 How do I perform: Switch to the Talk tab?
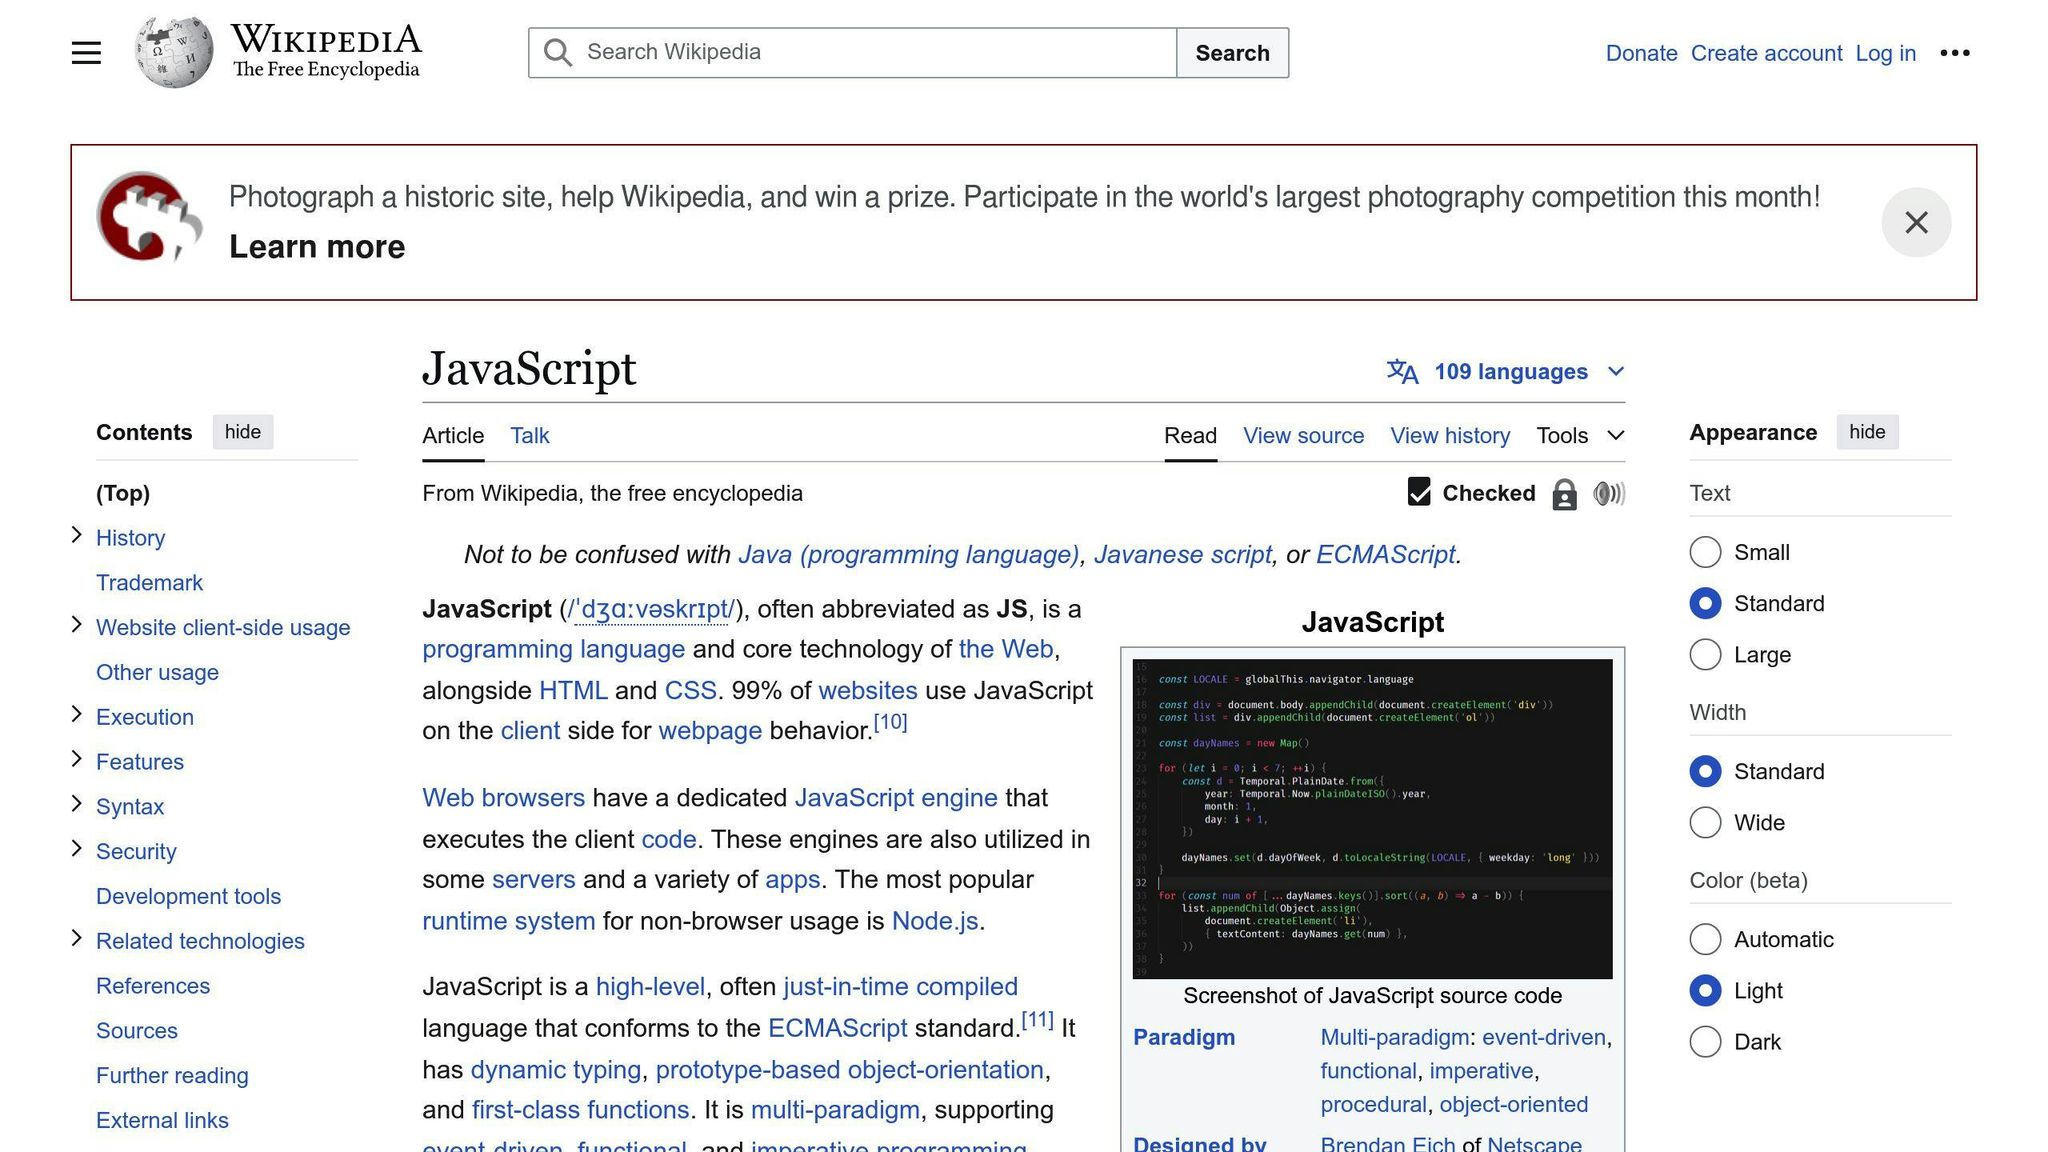[529, 435]
